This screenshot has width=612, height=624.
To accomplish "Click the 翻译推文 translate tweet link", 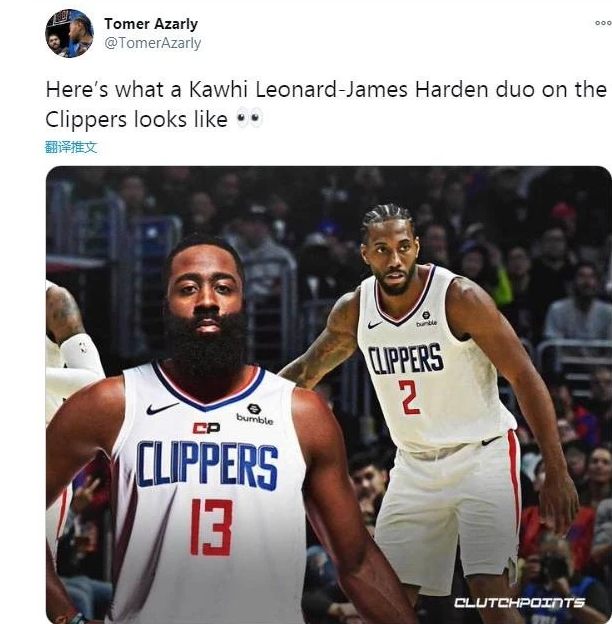I will (71, 147).
